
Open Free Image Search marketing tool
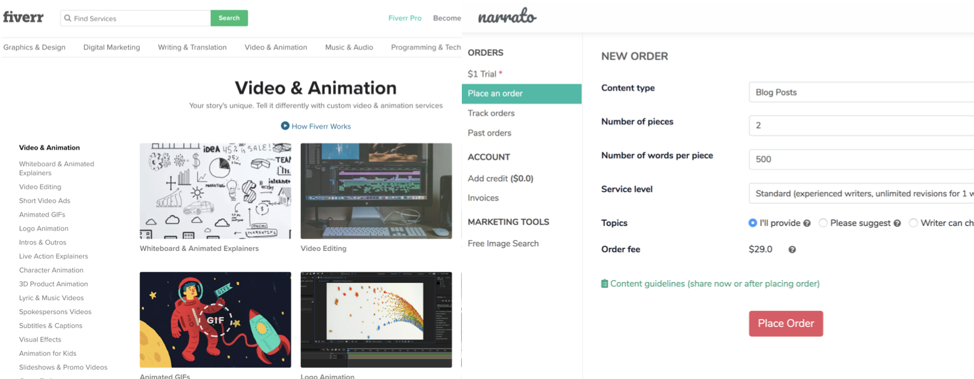point(503,244)
